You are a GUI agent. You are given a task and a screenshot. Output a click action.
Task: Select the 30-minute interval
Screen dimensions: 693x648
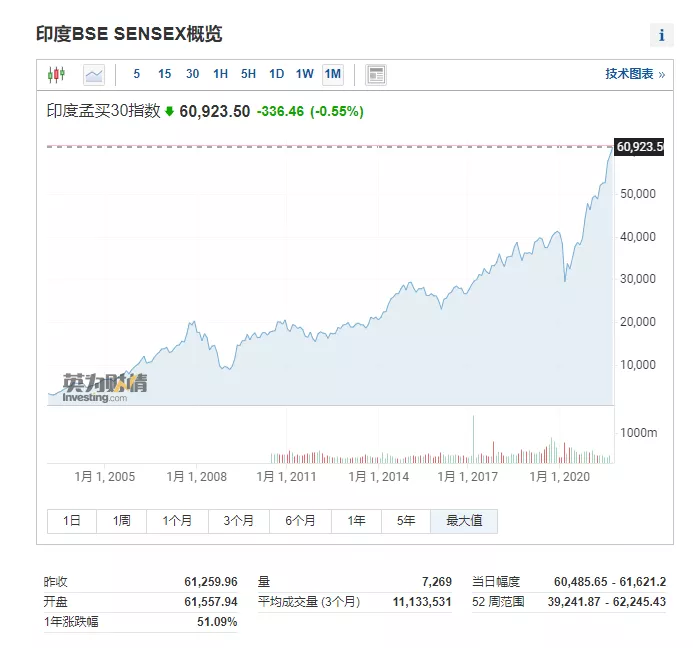192,74
